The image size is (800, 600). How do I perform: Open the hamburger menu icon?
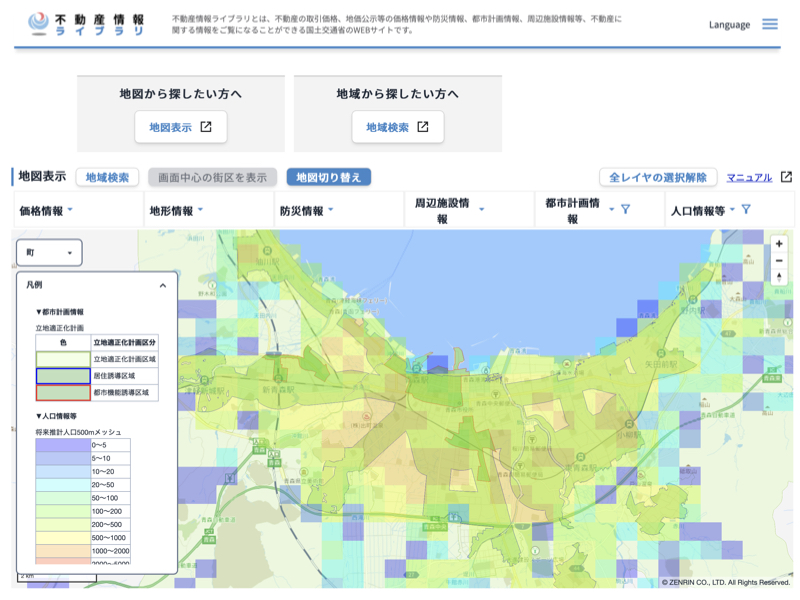[770, 24]
